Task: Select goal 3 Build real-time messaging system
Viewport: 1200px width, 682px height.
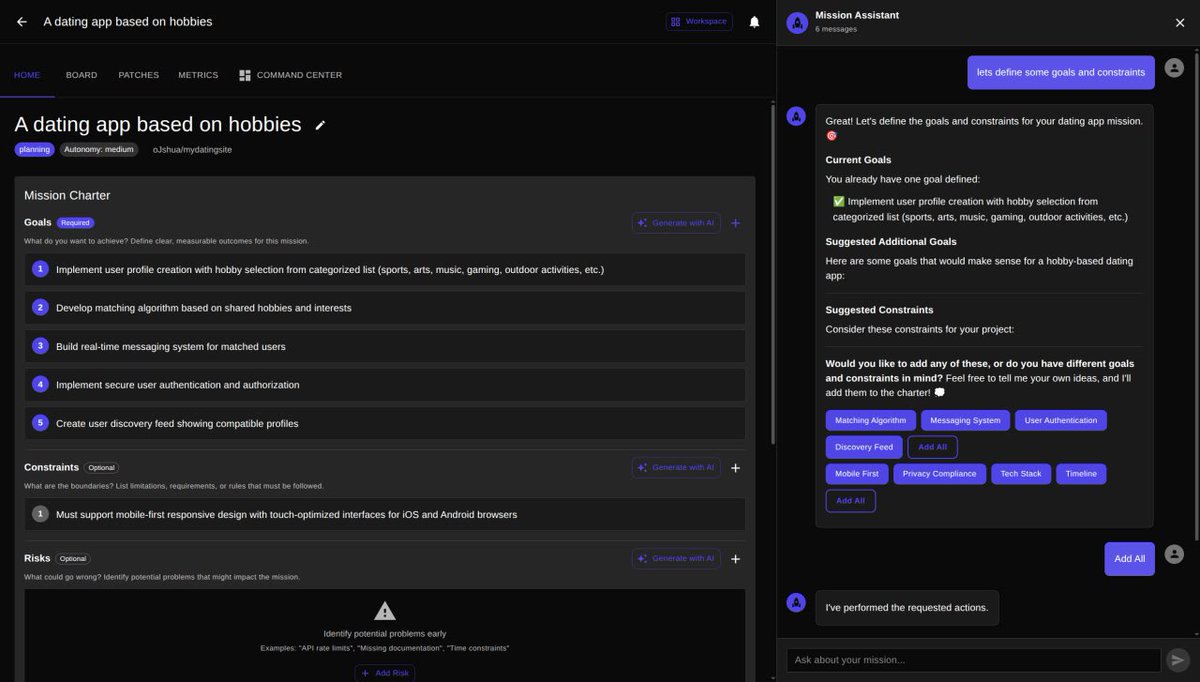Action: coord(385,346)
